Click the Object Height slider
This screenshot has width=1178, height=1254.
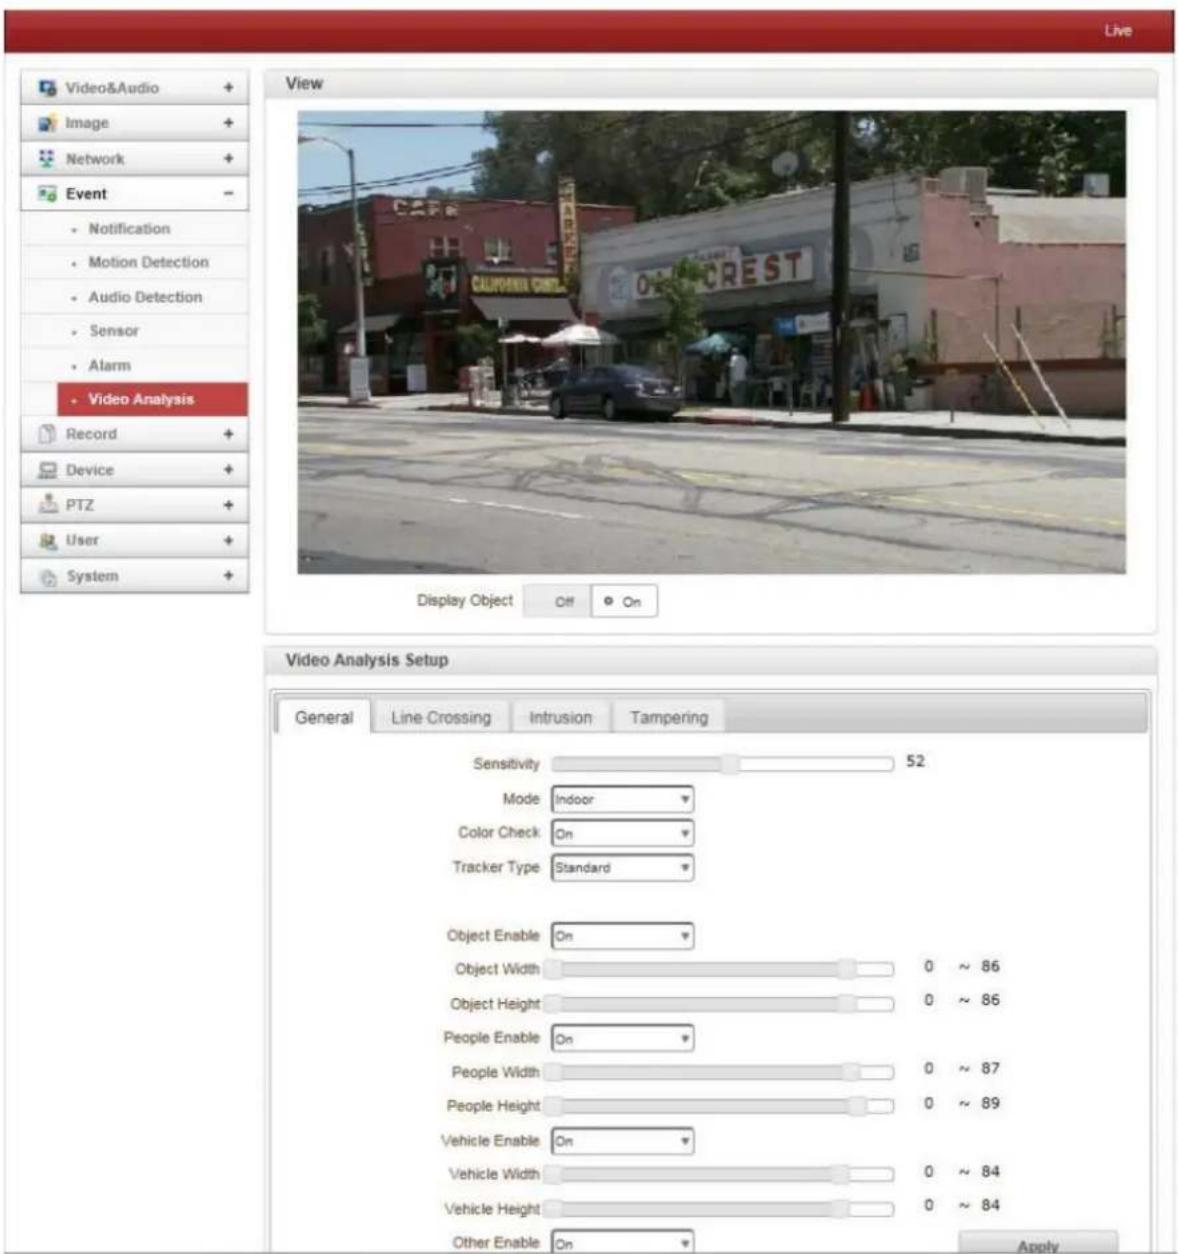719,1003
